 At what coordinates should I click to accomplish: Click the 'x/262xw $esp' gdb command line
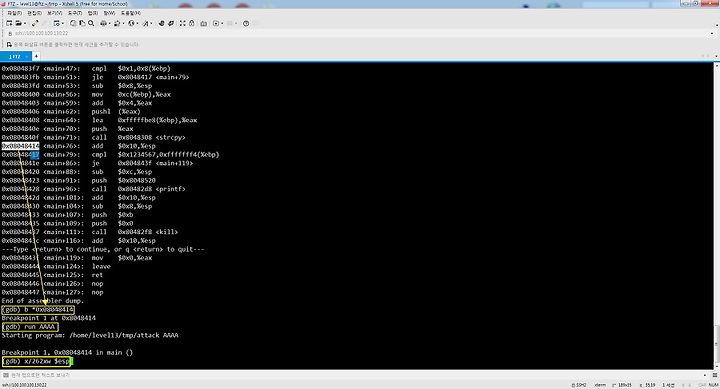coord(36,361)
